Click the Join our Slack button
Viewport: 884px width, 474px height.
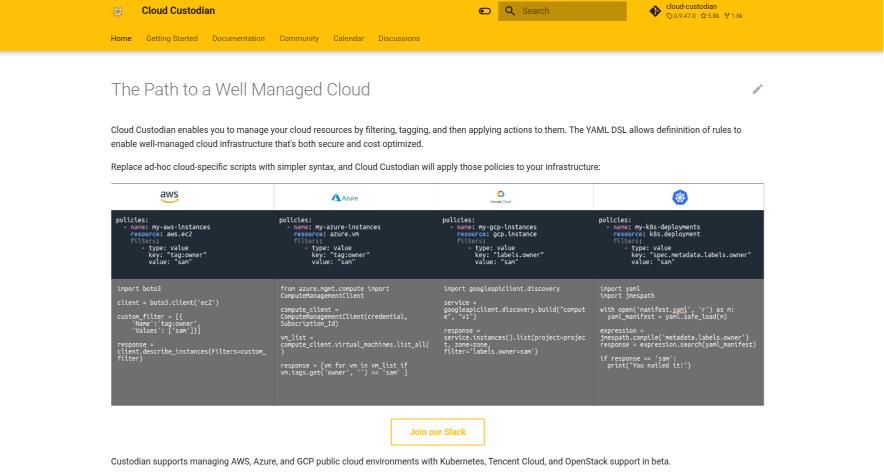click(437, 432)
